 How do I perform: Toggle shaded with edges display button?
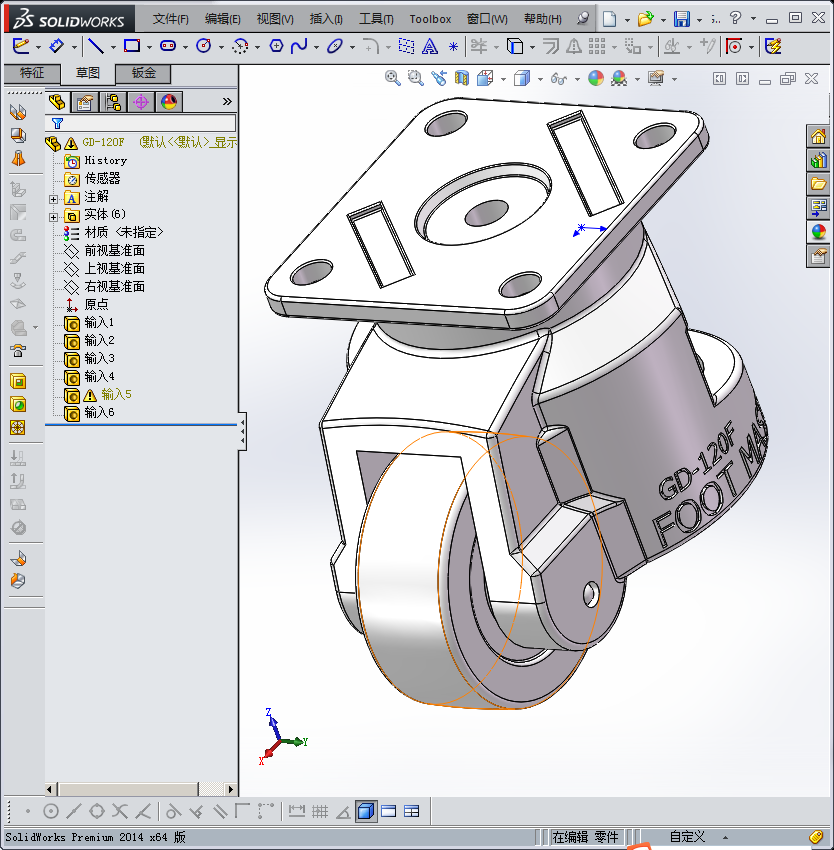click(366, 811)
